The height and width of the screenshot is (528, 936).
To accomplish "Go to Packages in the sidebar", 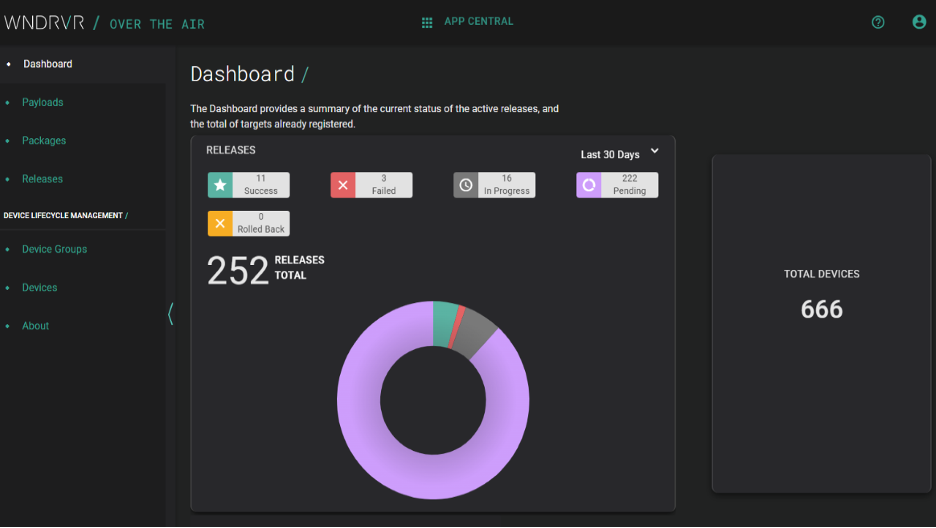I will (x=44, y=141).
